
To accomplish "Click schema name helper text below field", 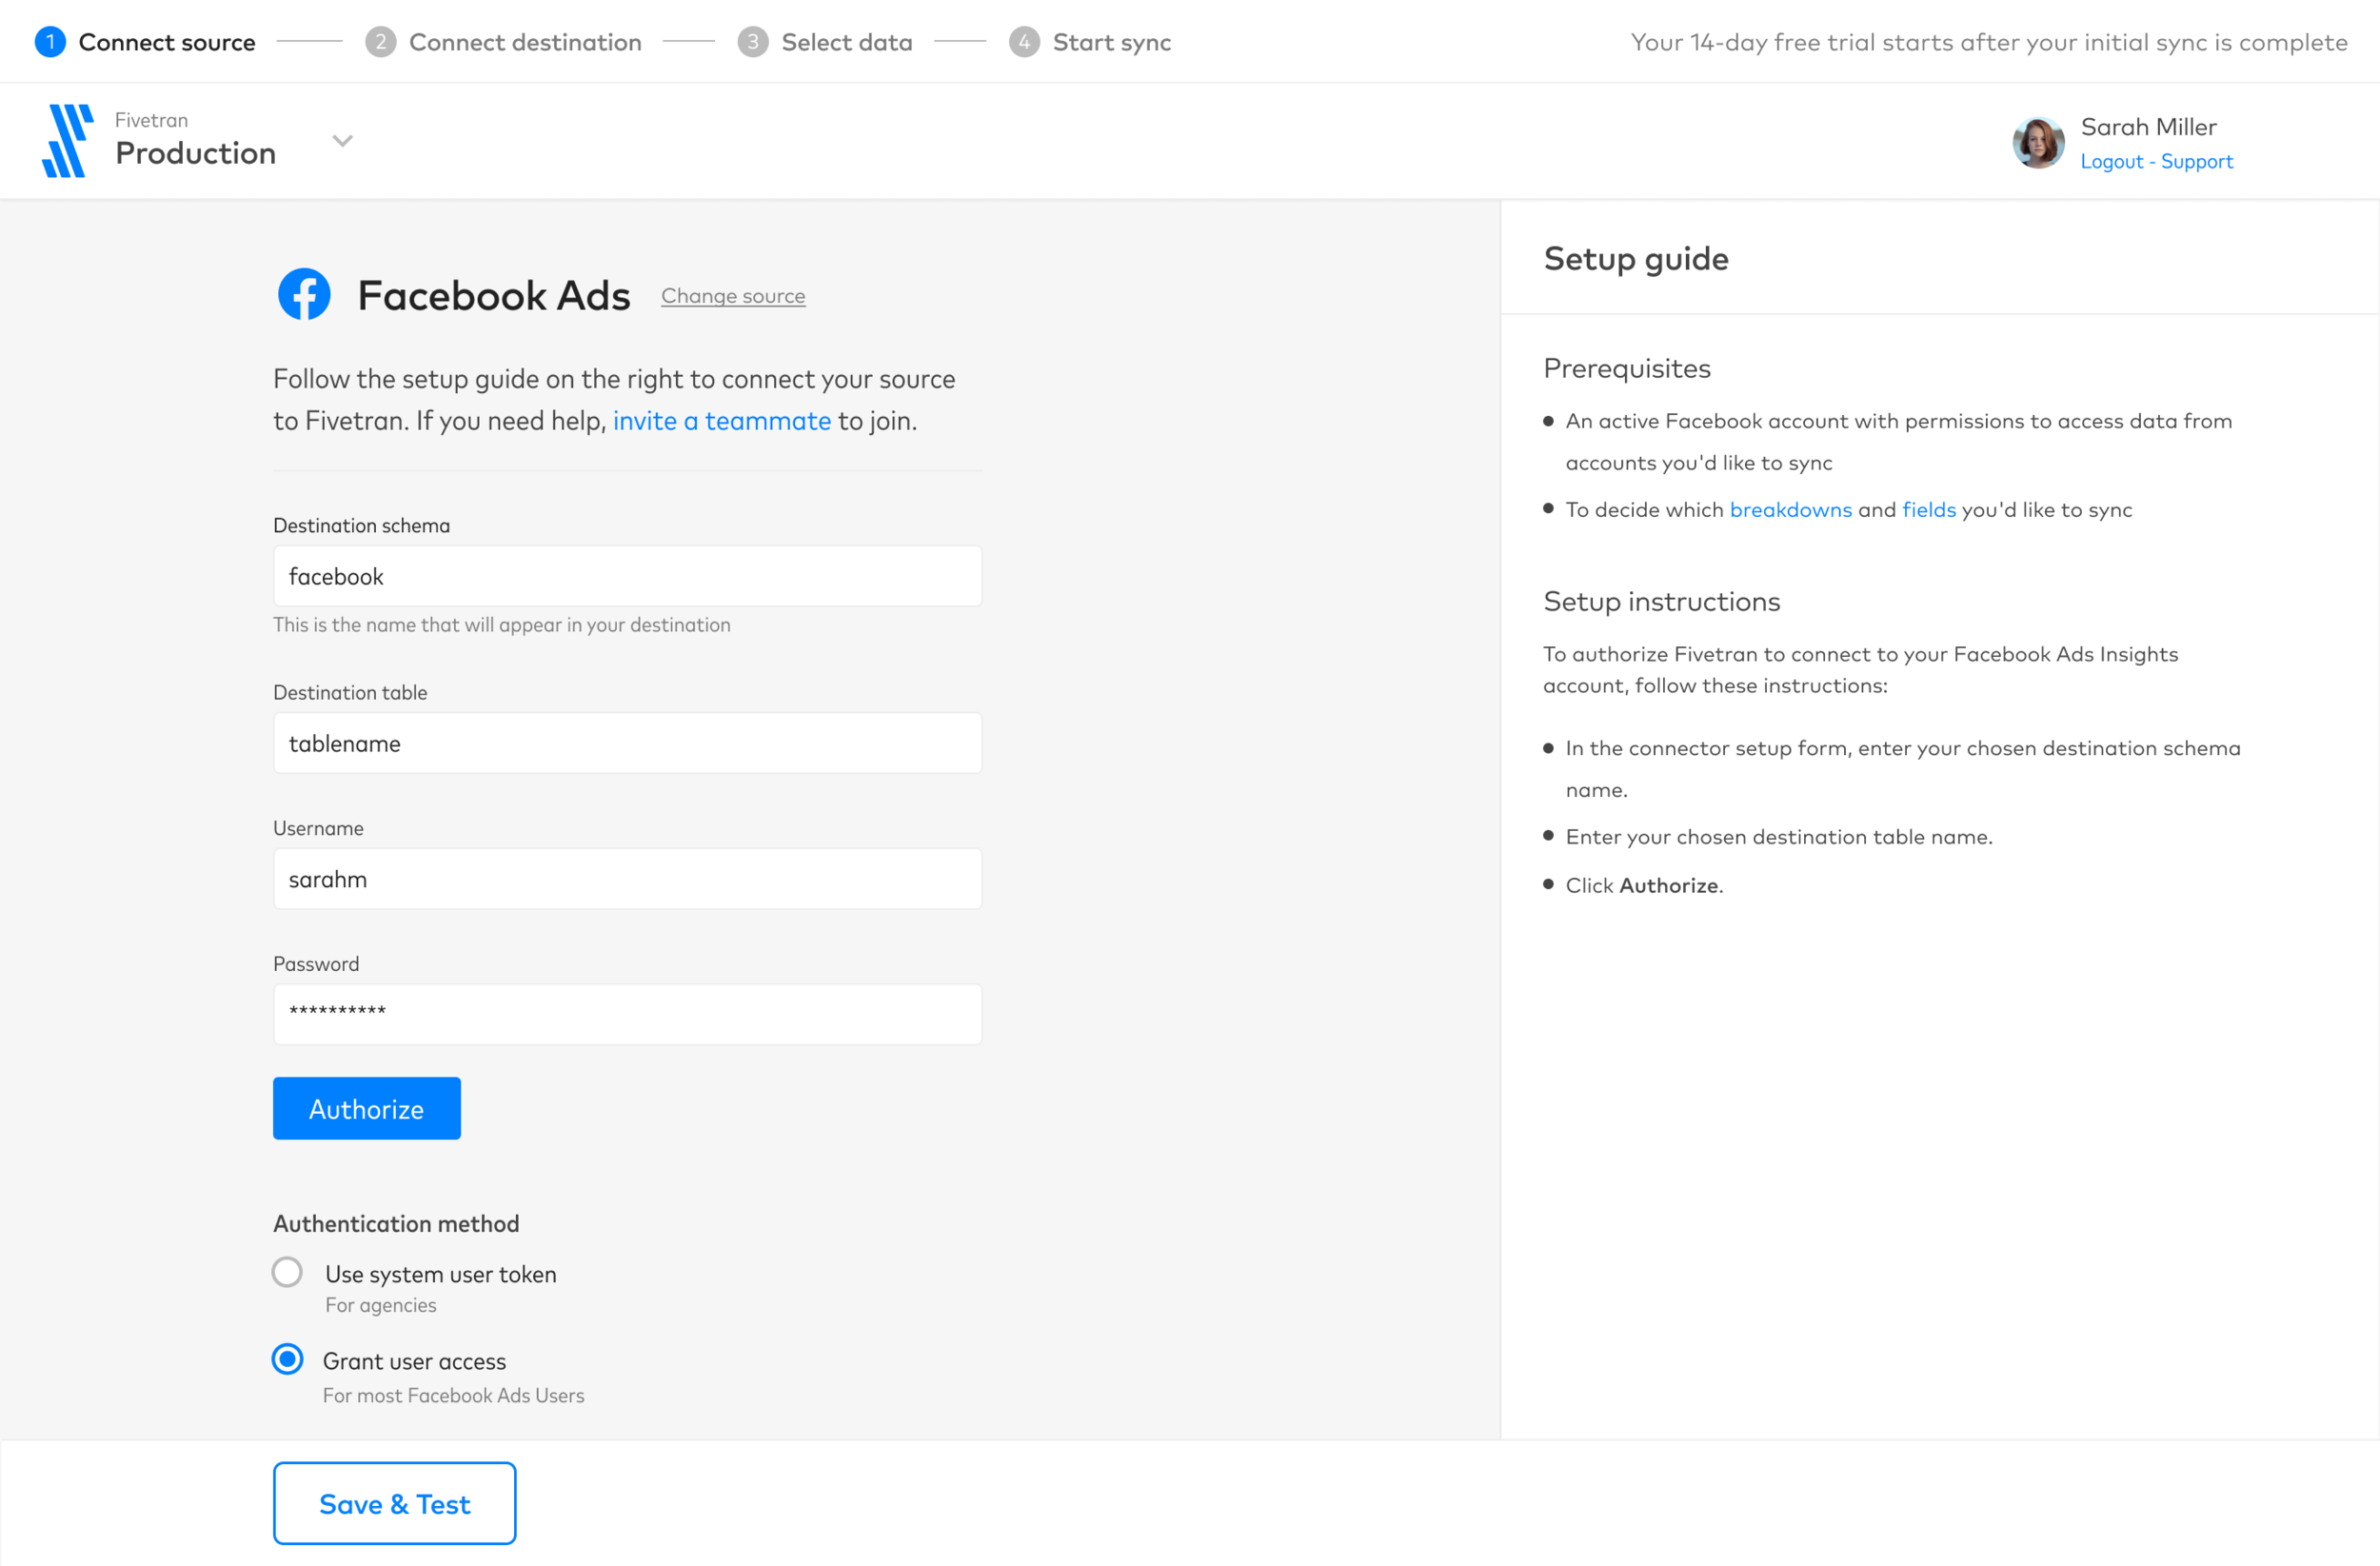I will click(502, 625).
